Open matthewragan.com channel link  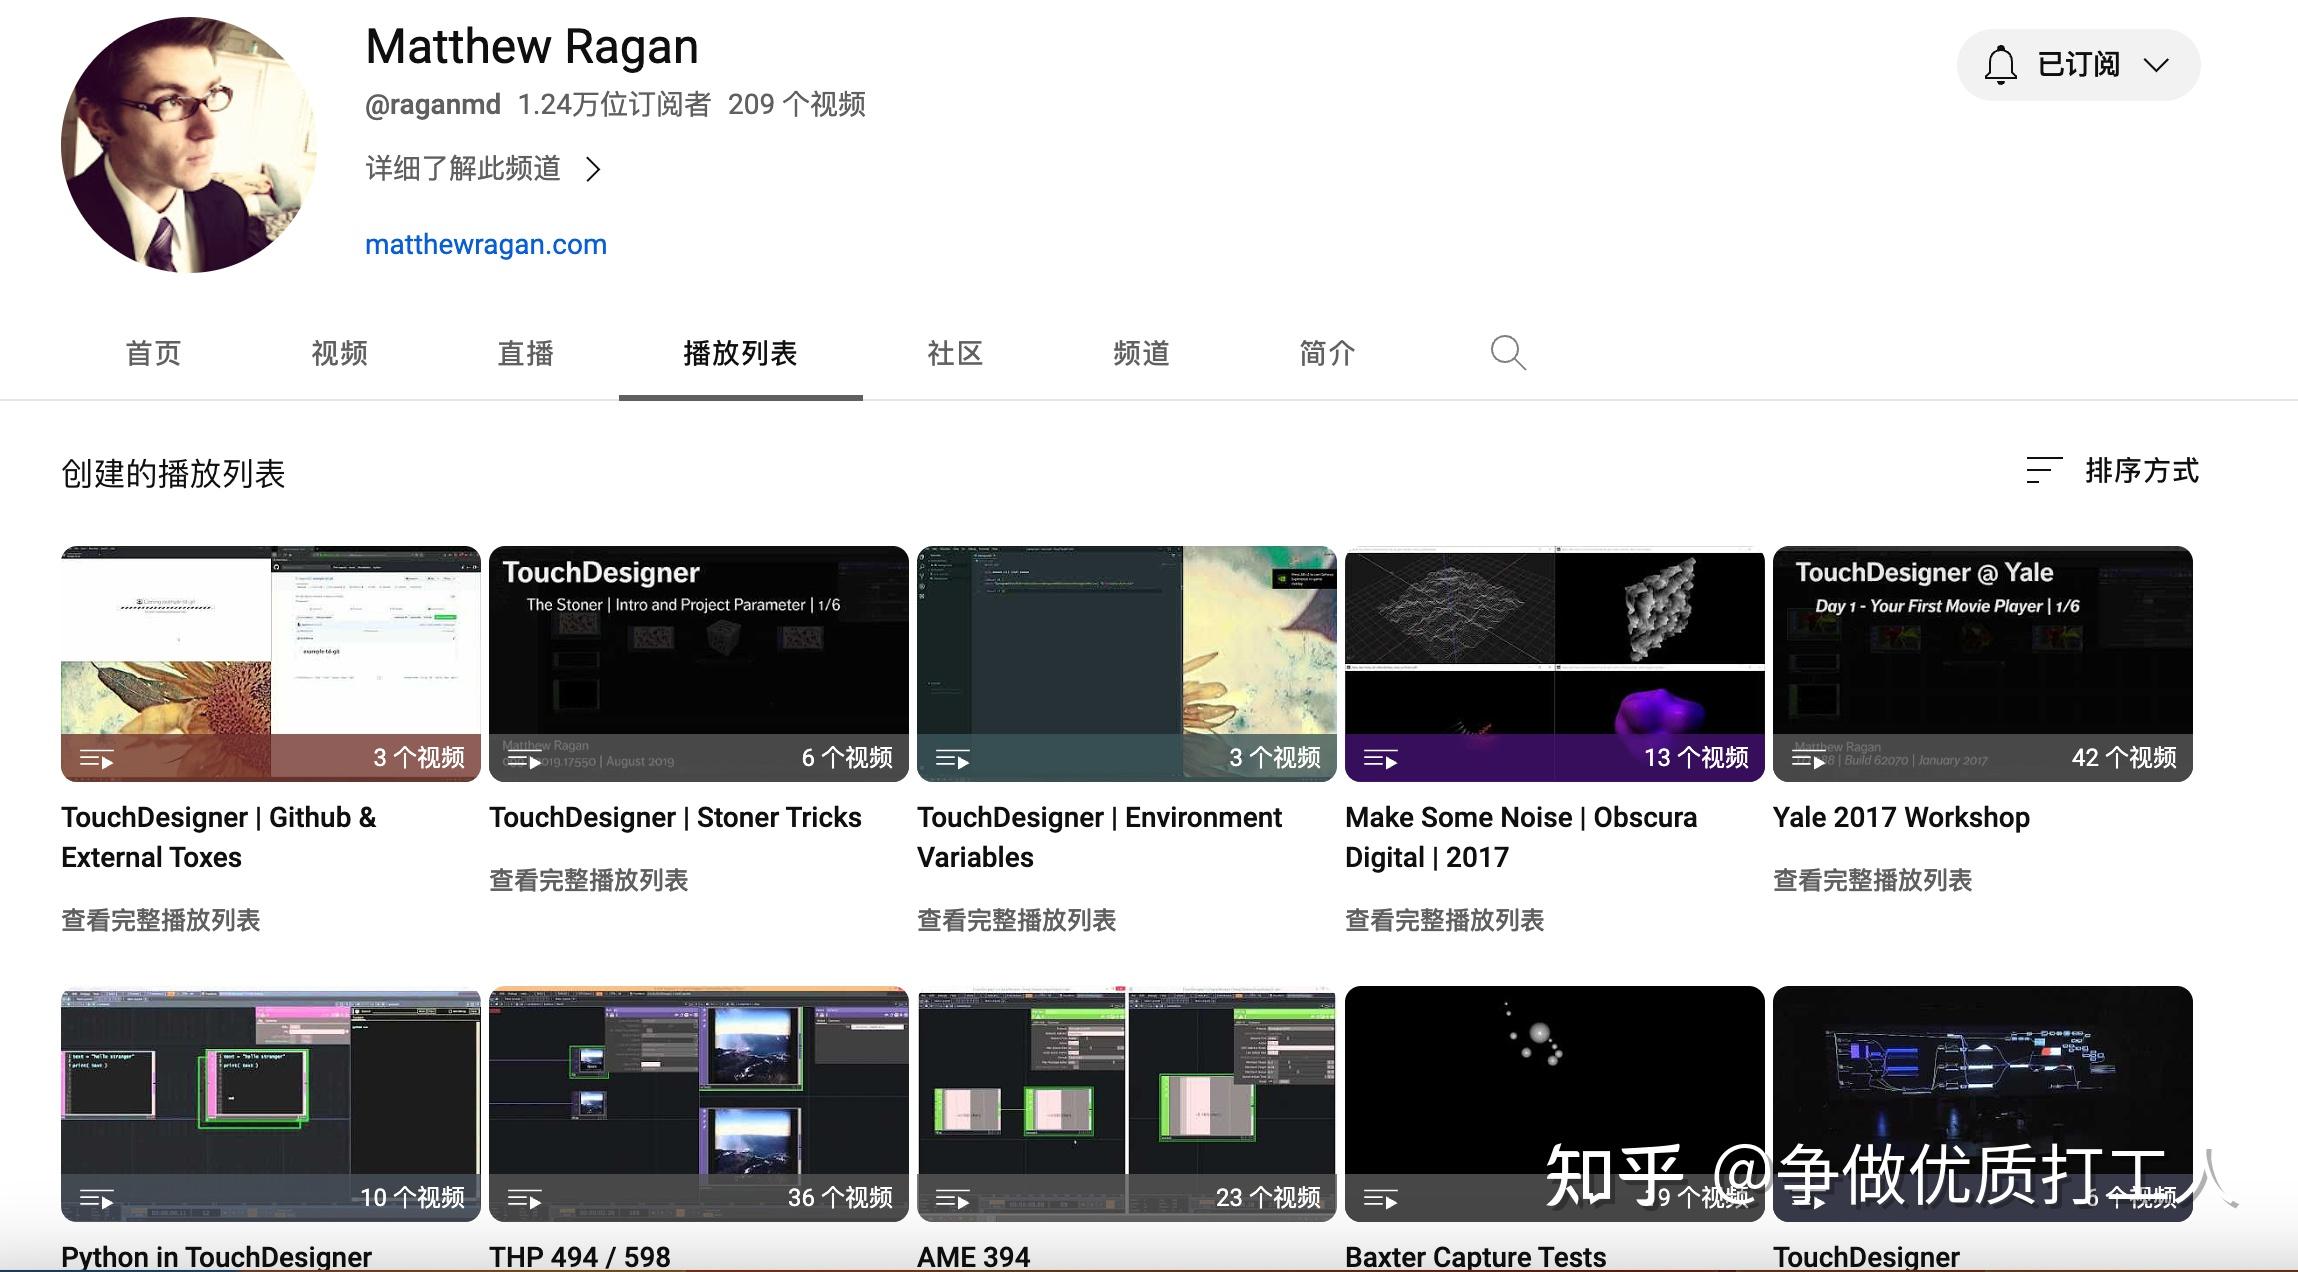[x=486, y=243]
